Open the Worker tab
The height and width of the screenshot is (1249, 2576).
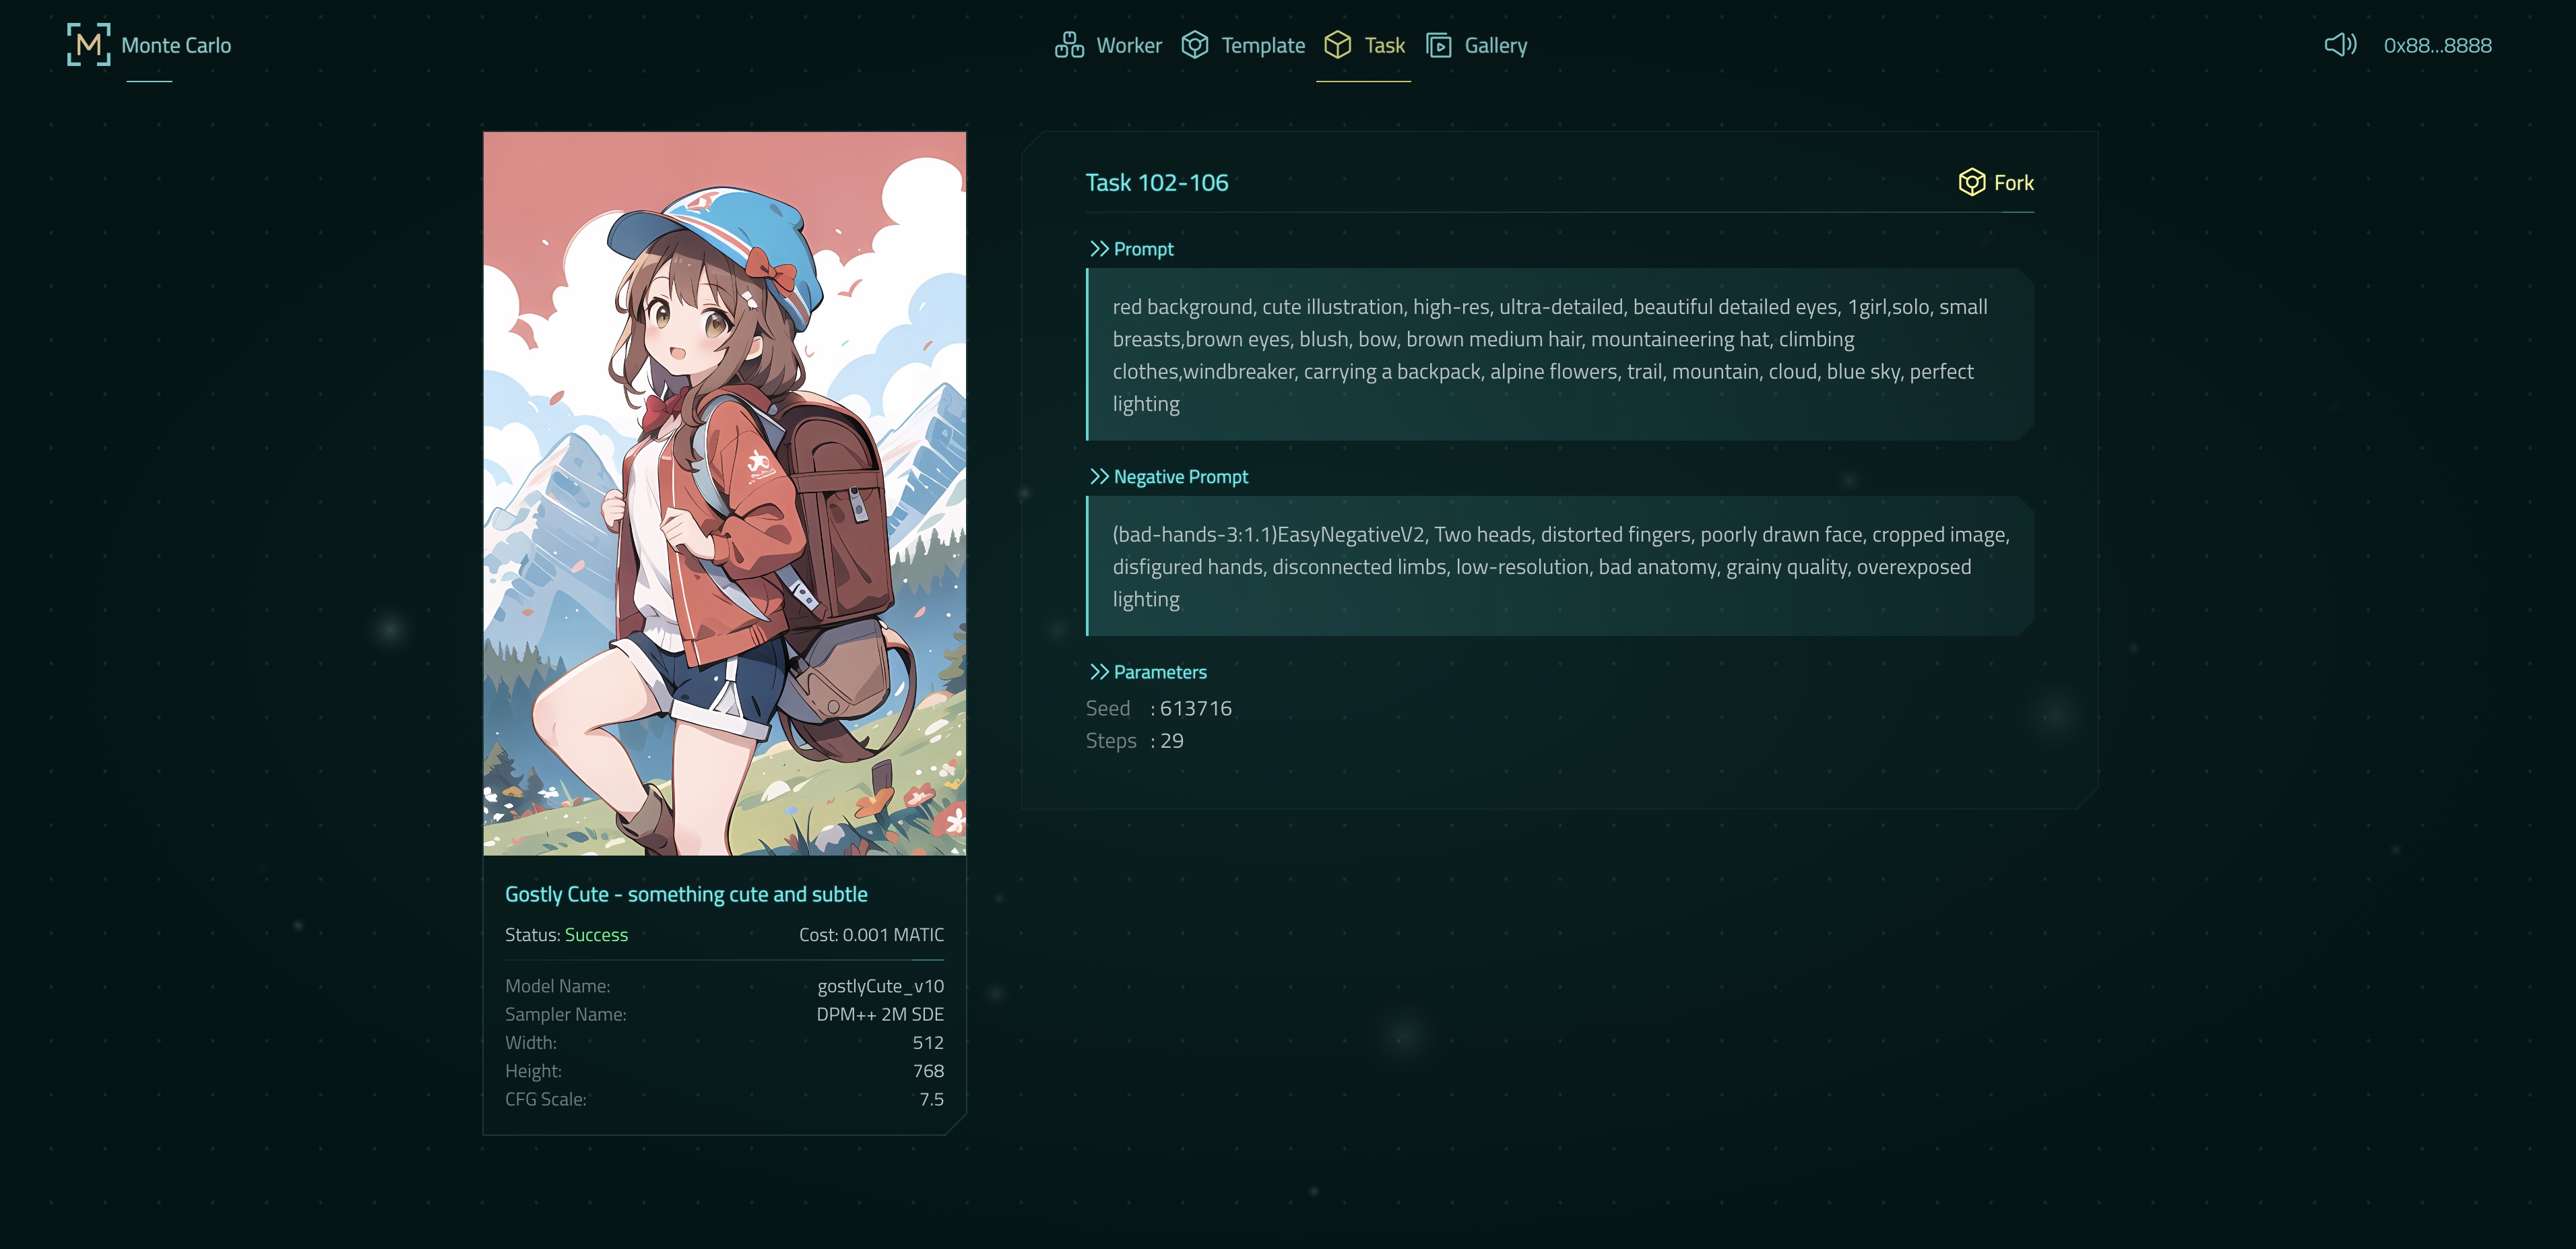[x=1128, y=45]
